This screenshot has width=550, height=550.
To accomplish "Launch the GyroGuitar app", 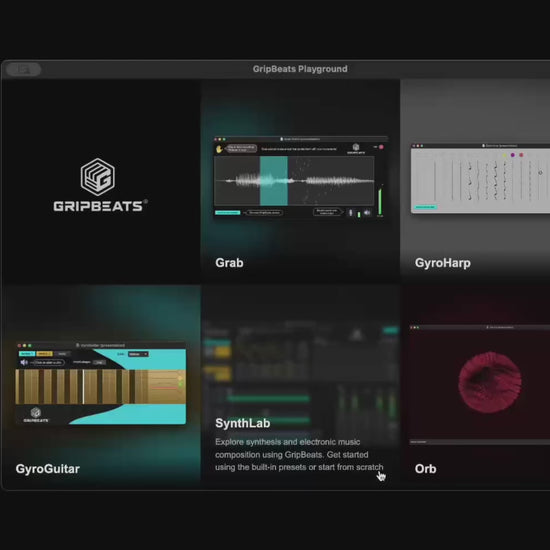I will coord(101,387).
